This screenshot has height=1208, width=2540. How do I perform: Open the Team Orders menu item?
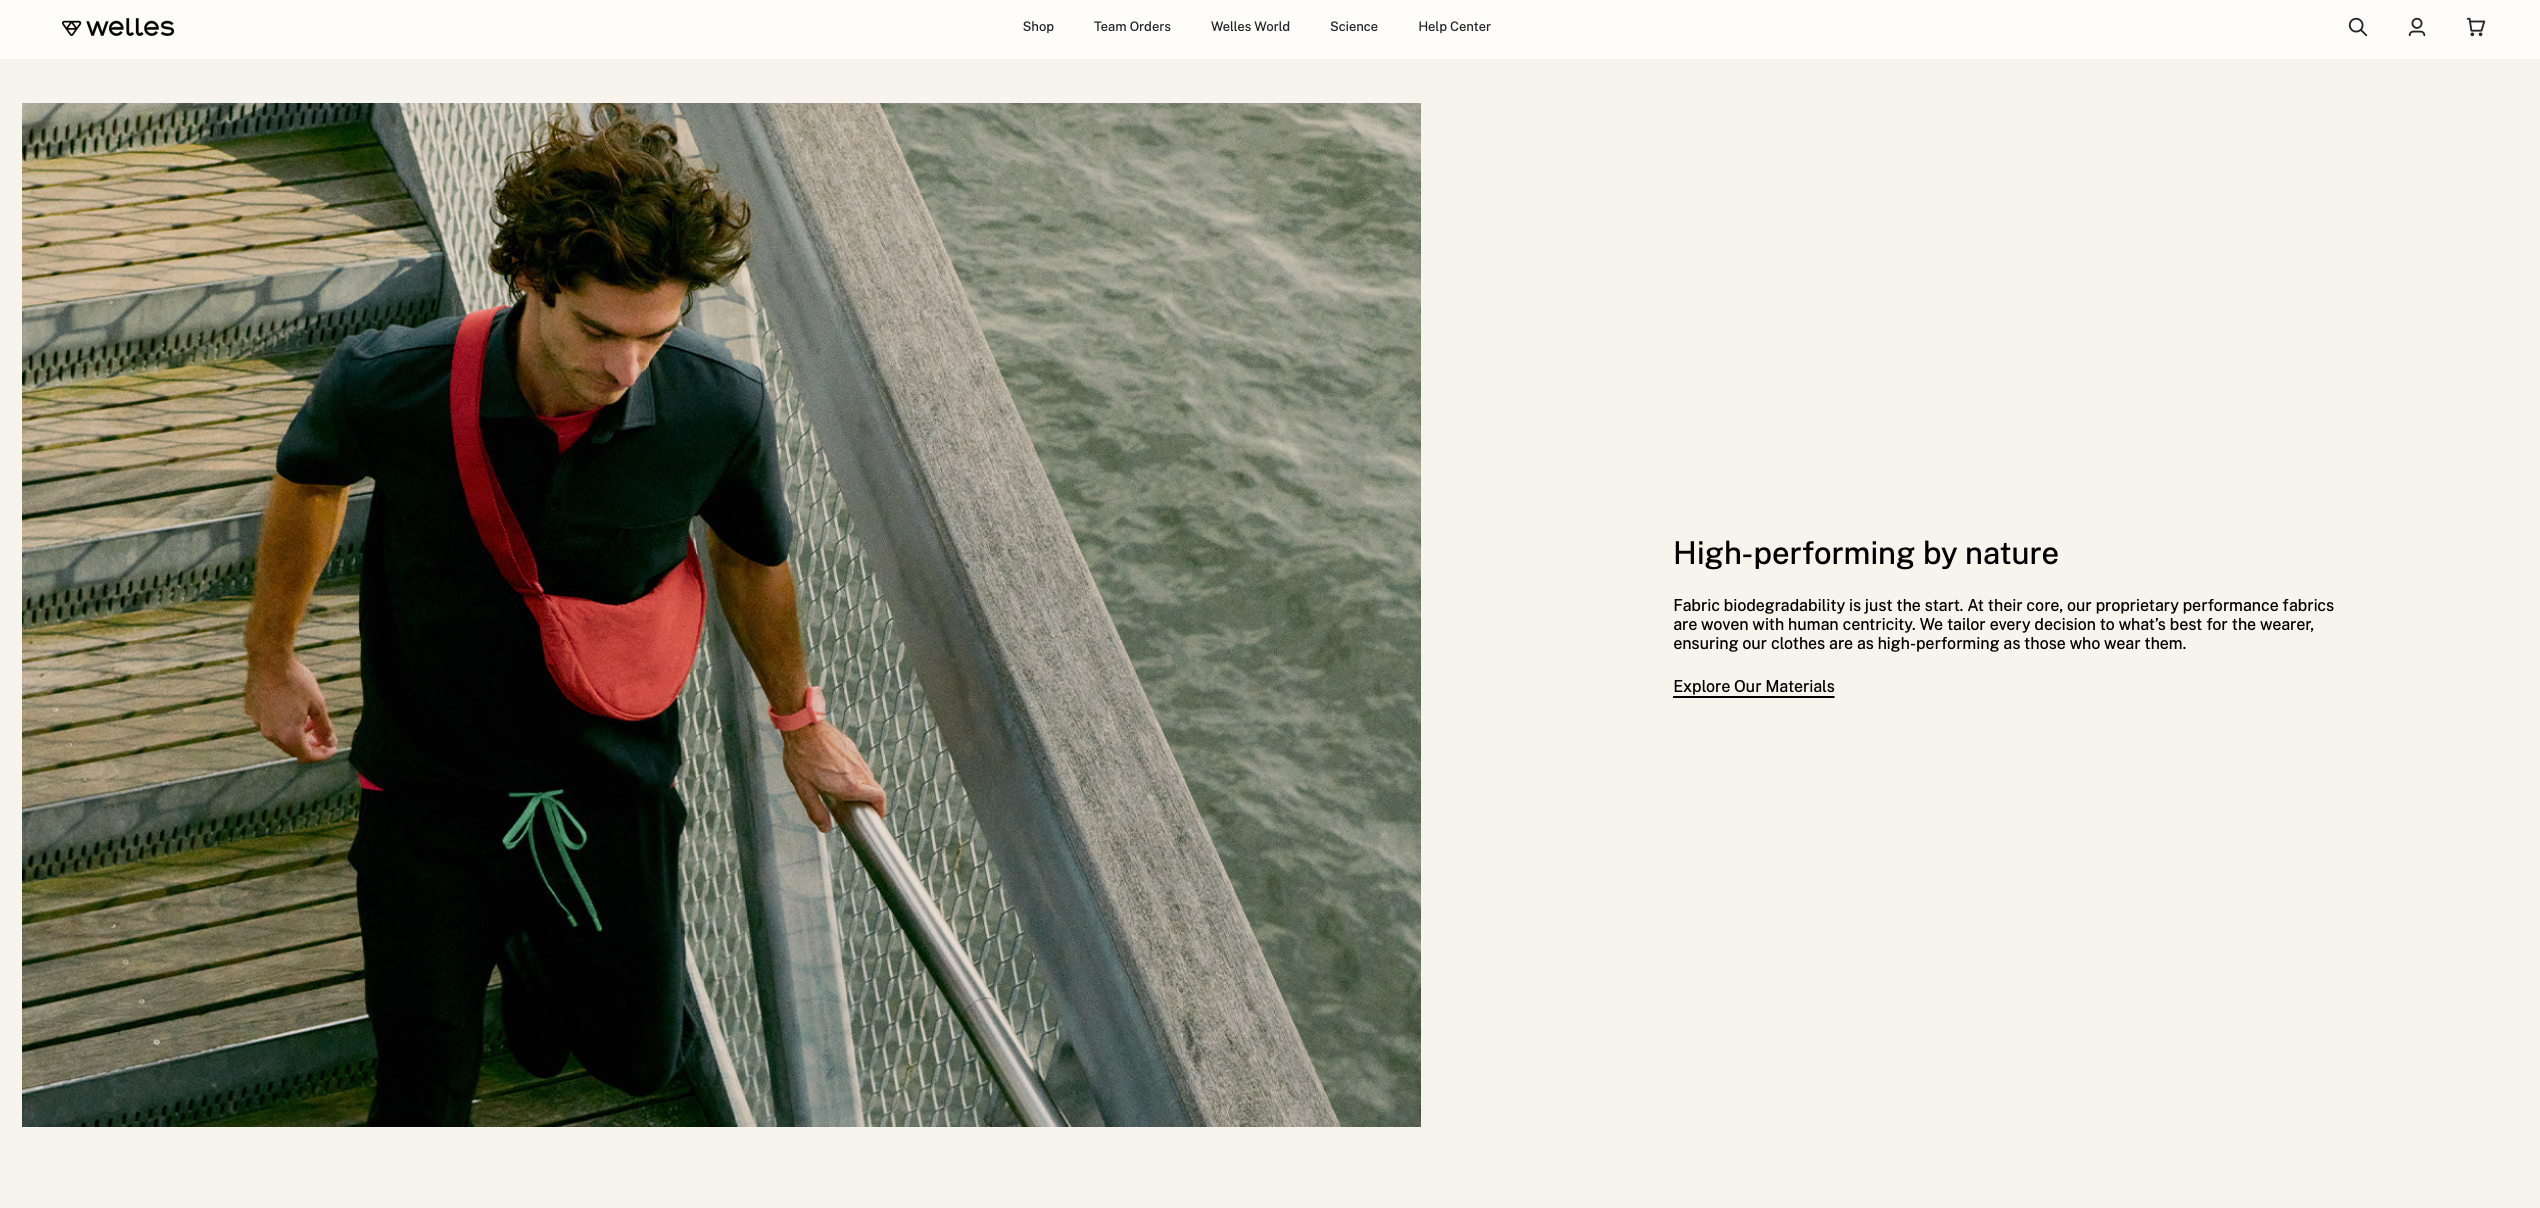(x=1132, y=27)
